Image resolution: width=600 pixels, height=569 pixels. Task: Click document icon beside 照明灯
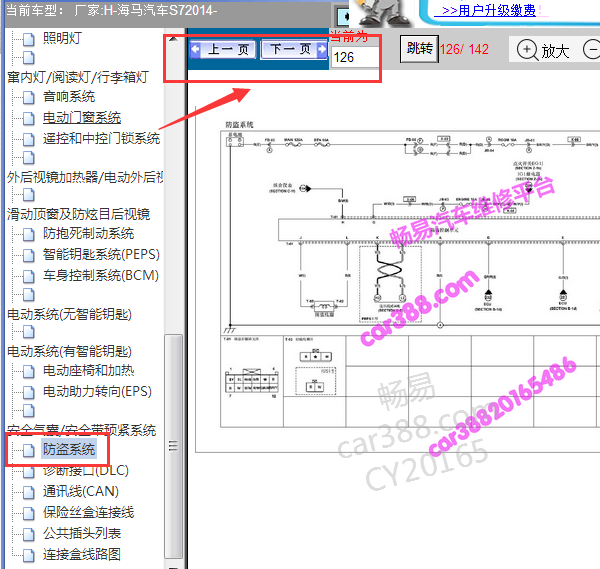click(x=28, y=39)
